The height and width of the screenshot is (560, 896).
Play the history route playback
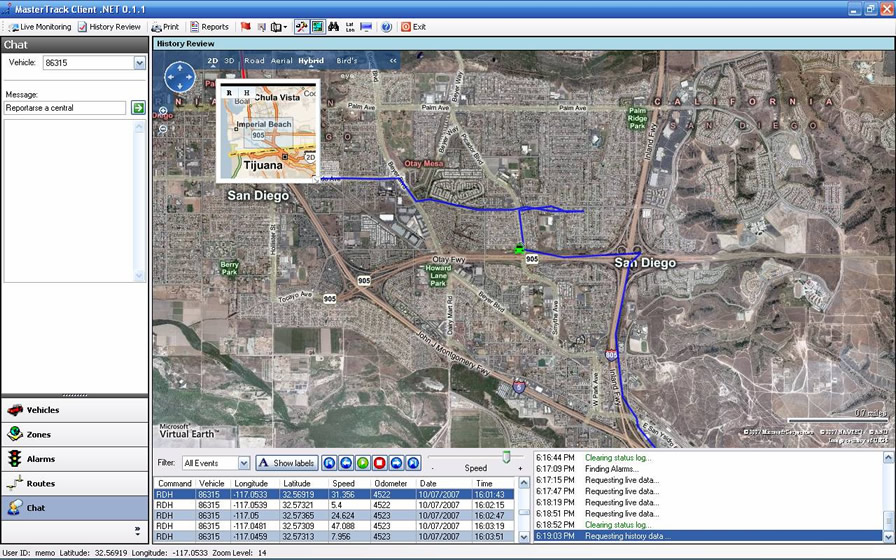pyautogui.click(x=362, y=463)
